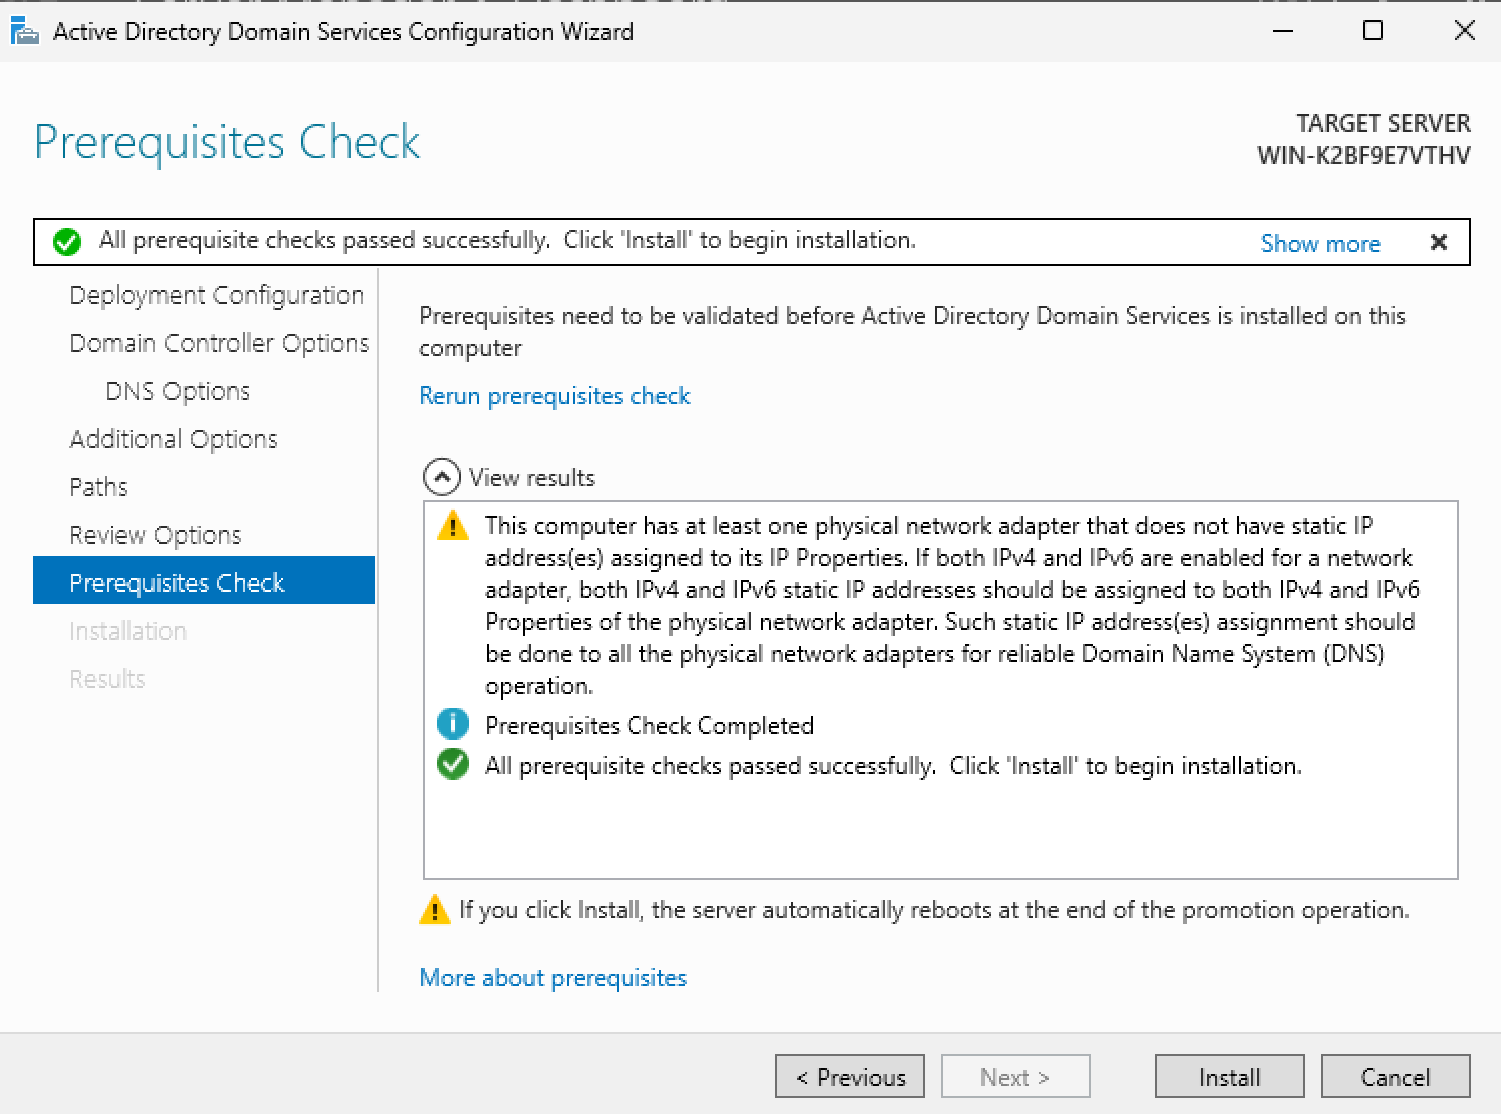
Task: Close the wizard window
Action: [1464, 31]
